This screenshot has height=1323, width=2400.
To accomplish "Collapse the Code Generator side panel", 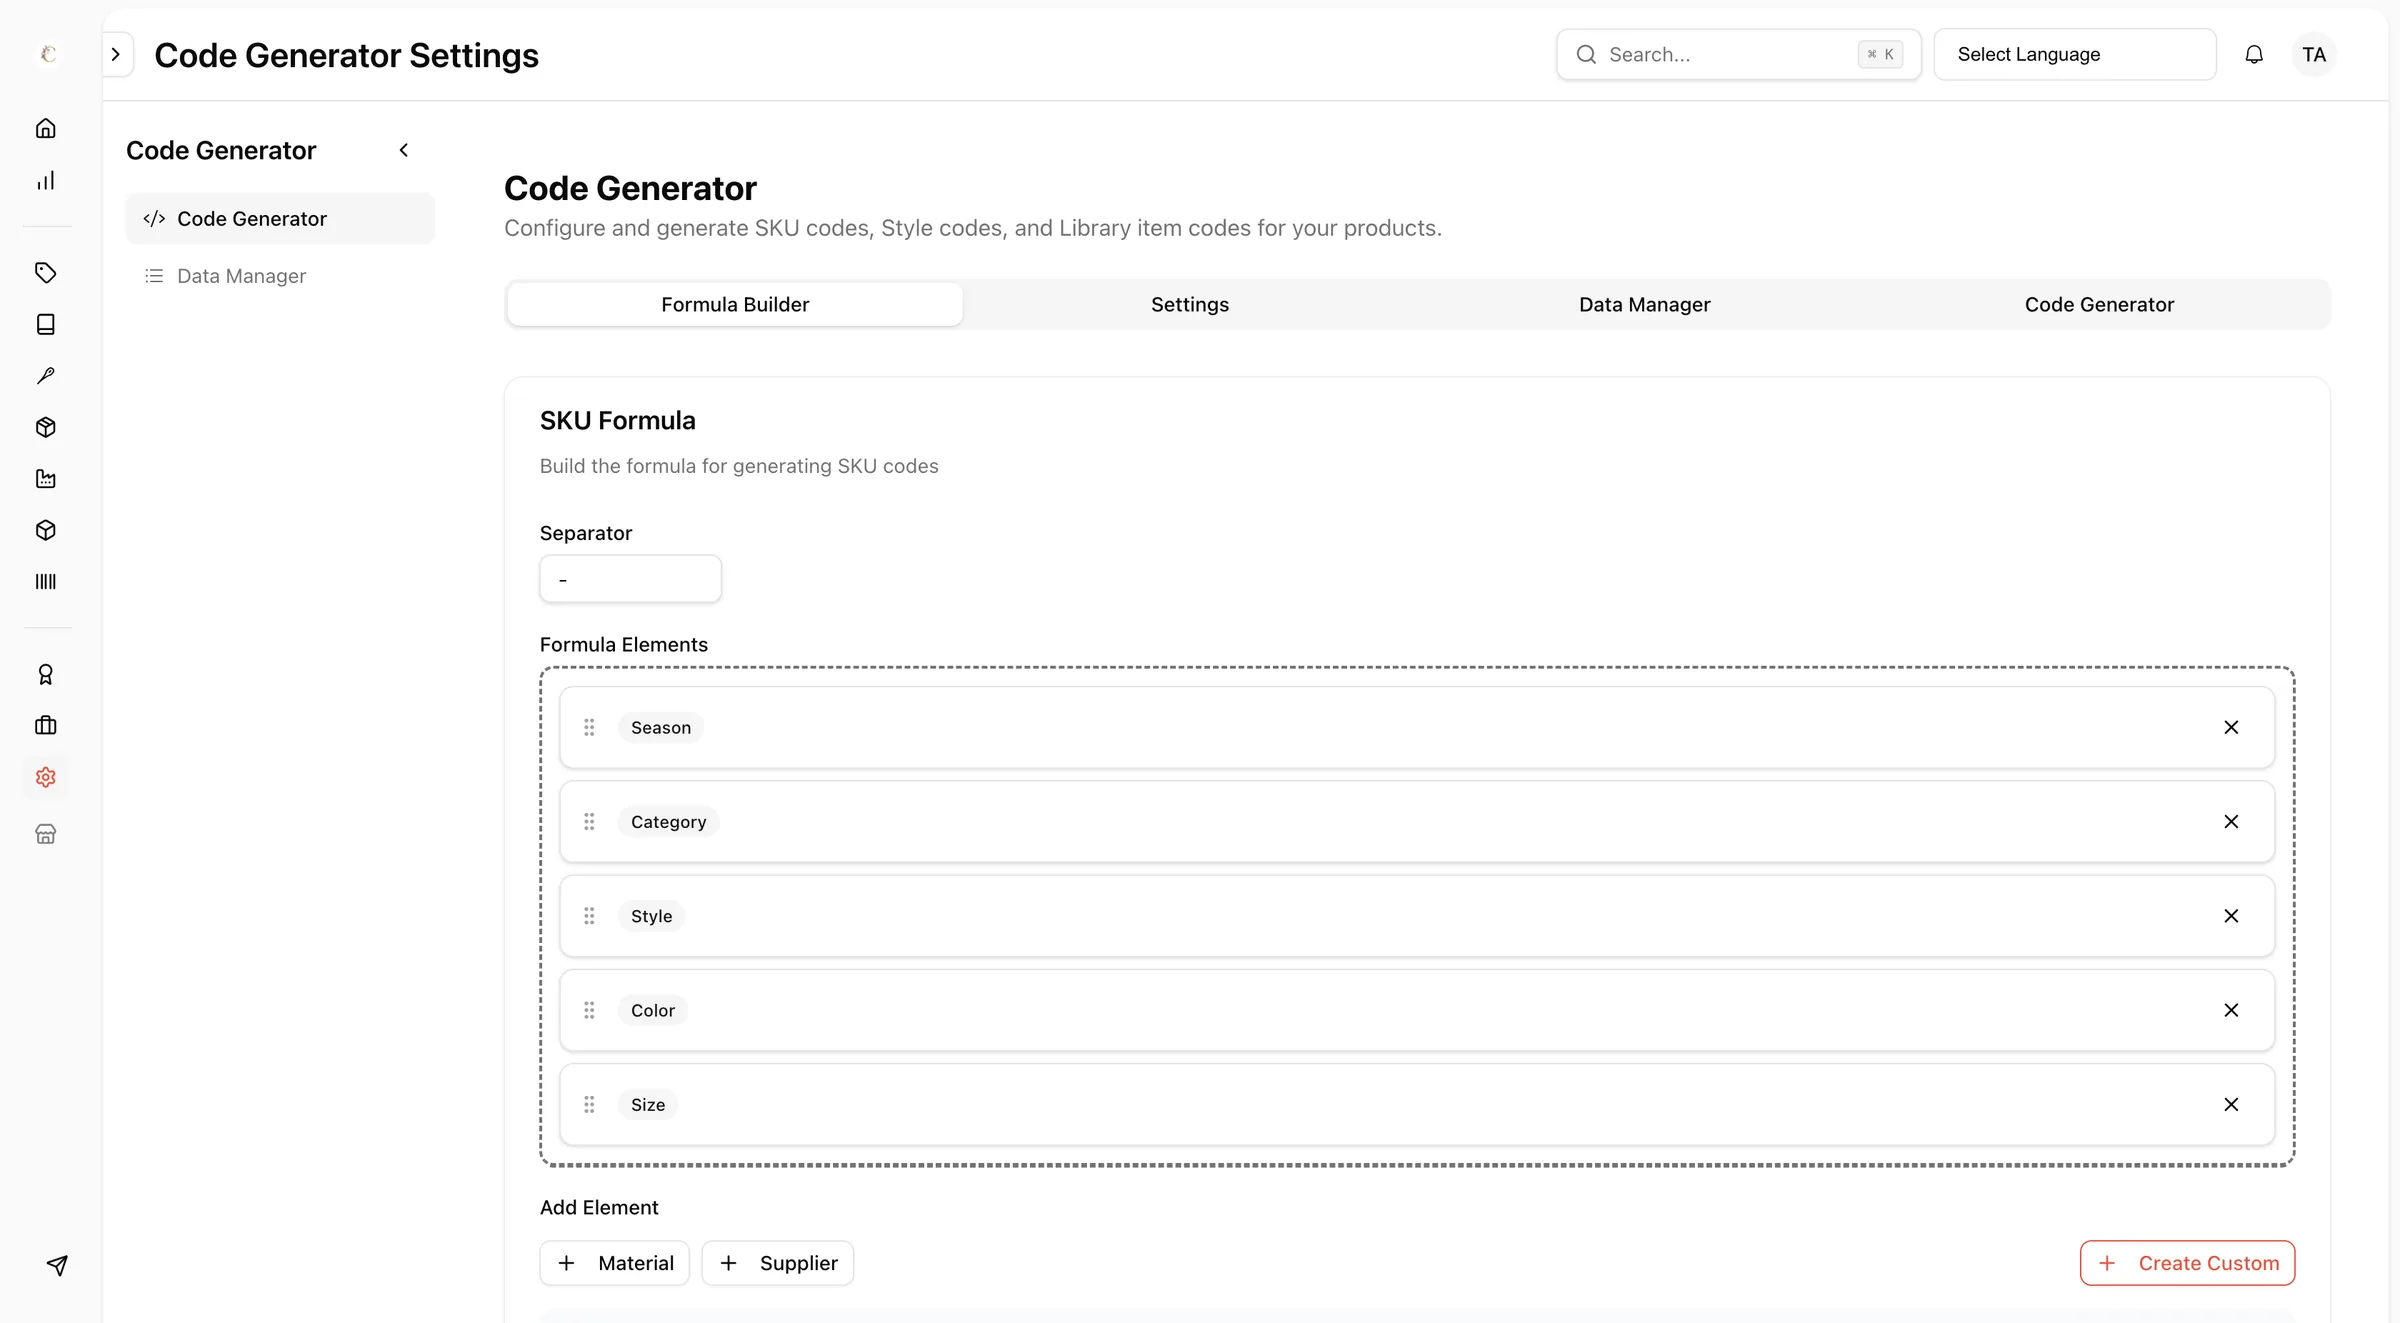I will point(404,150).
